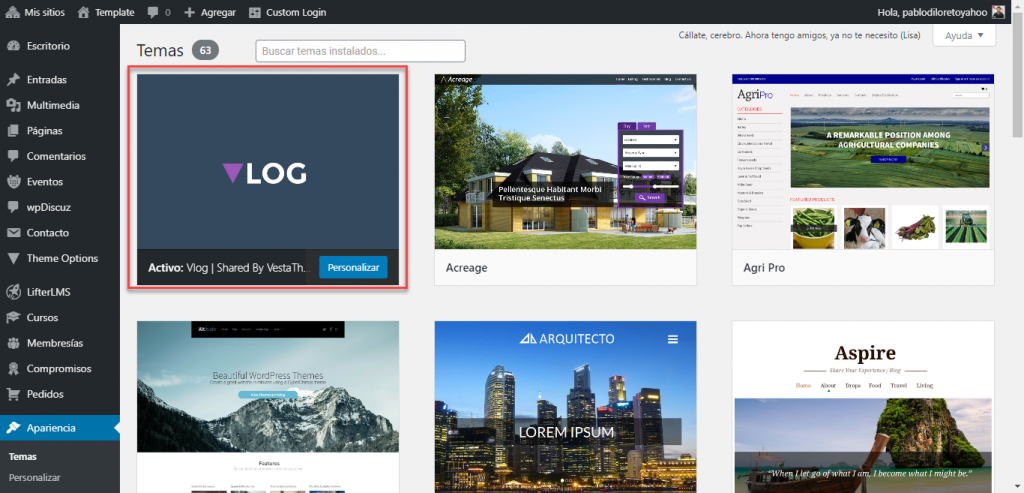Image resolution: width=1024 pixels, height=493 pixels.
Task: Click the Apariencia paintbrush icon
Action: (13, 428)
